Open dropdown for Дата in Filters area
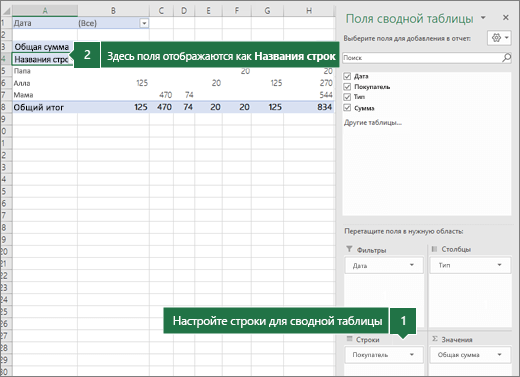520x377 pixels. 412,265
